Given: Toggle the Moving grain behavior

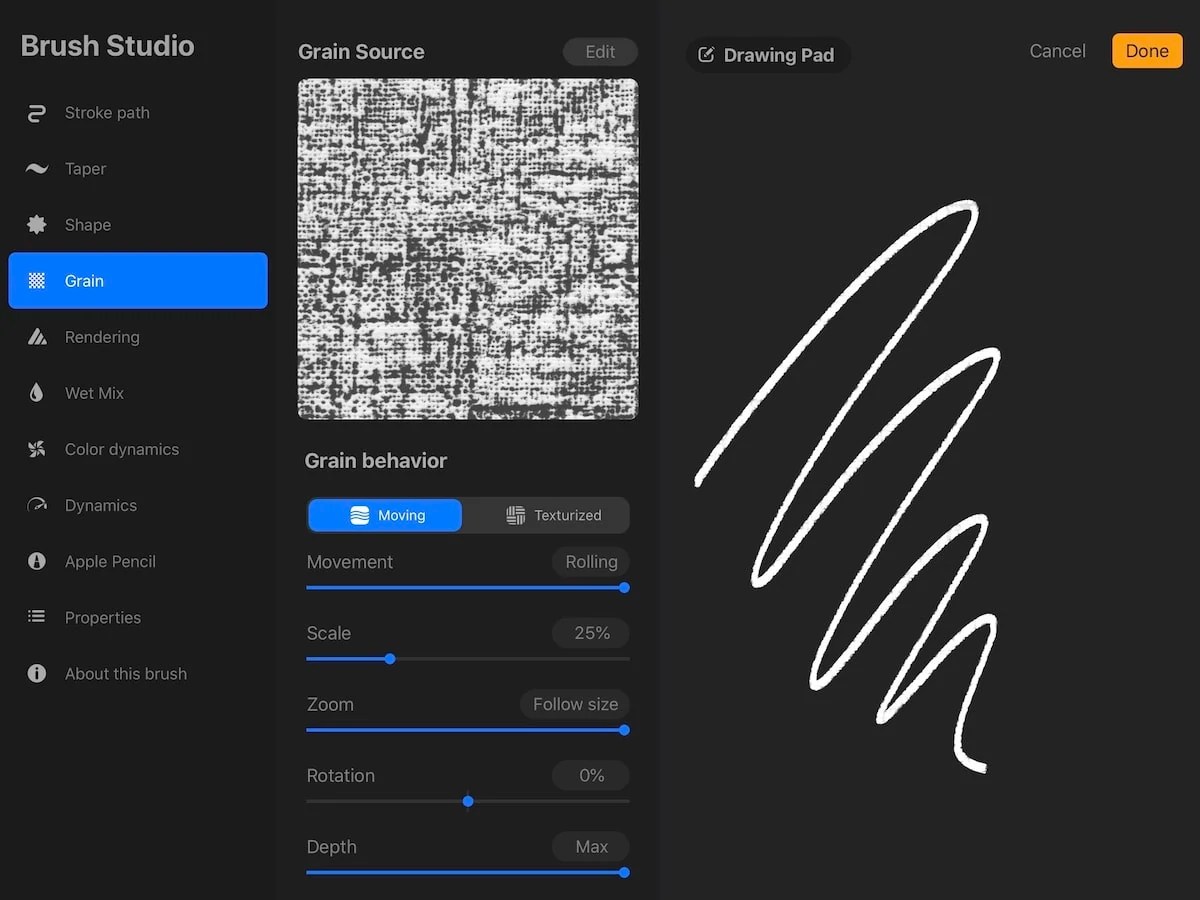Looking at the screenshot, I should tap(384, 515).
